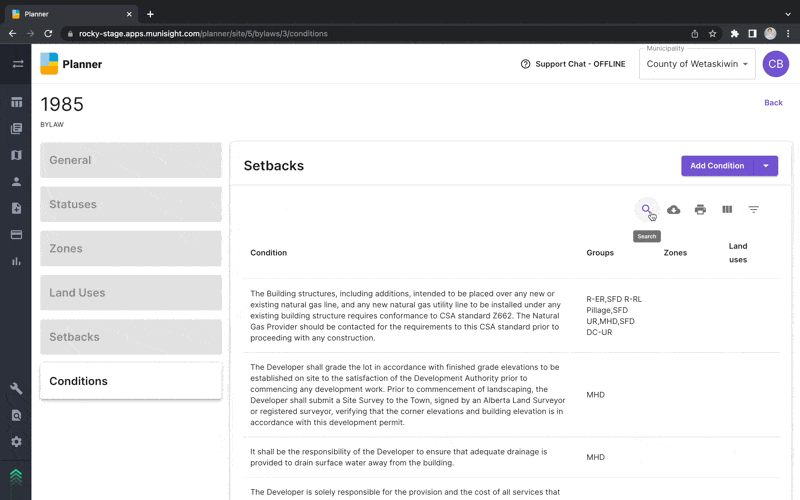Select the Conditions tab
Image resolution: width=800 pixels, height=500 pixels.
click(x=131, y=381)
